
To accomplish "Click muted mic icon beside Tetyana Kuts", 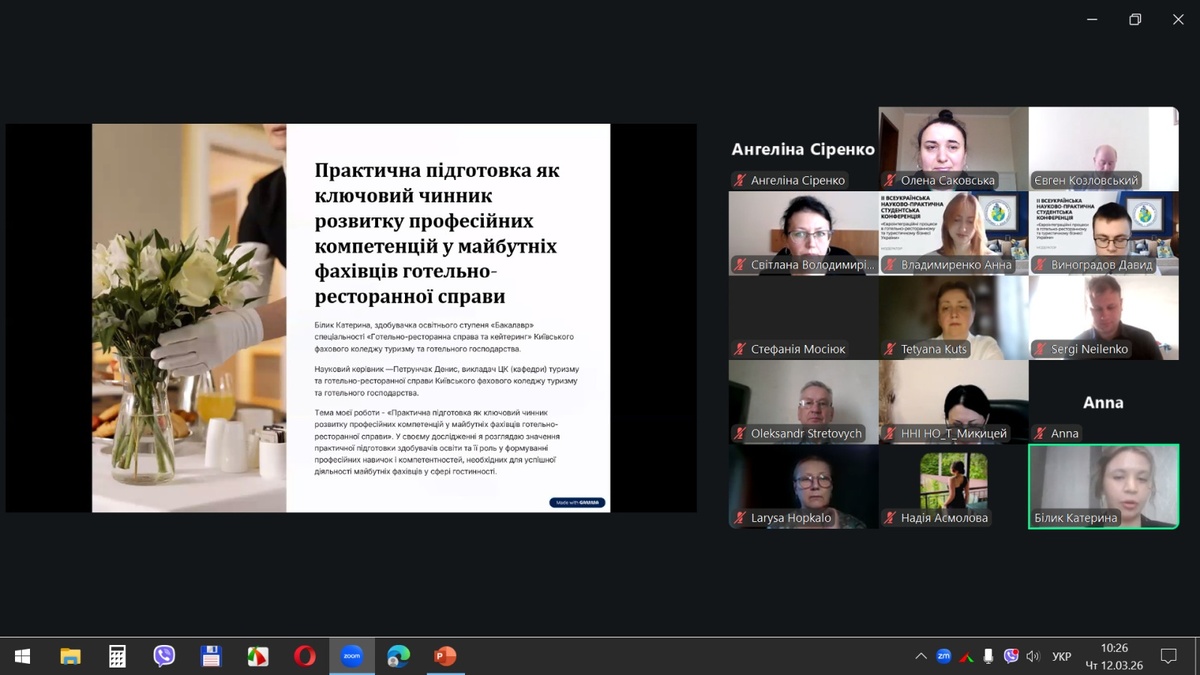I will [x=890, y=350].
